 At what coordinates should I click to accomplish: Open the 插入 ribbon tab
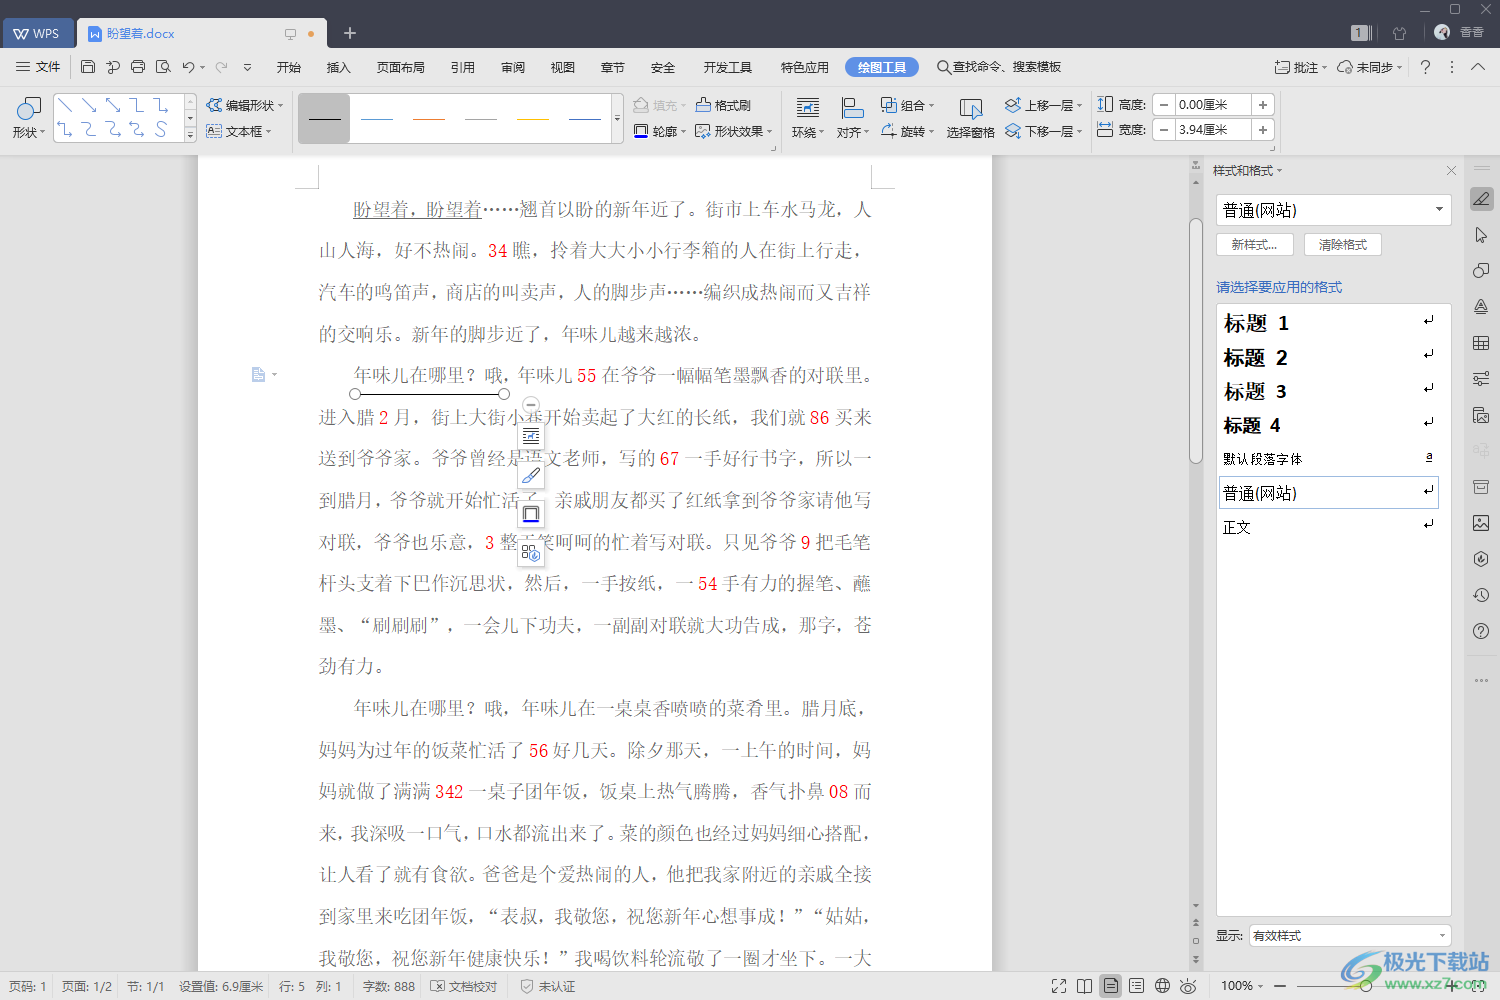click(x=339, y=67)
